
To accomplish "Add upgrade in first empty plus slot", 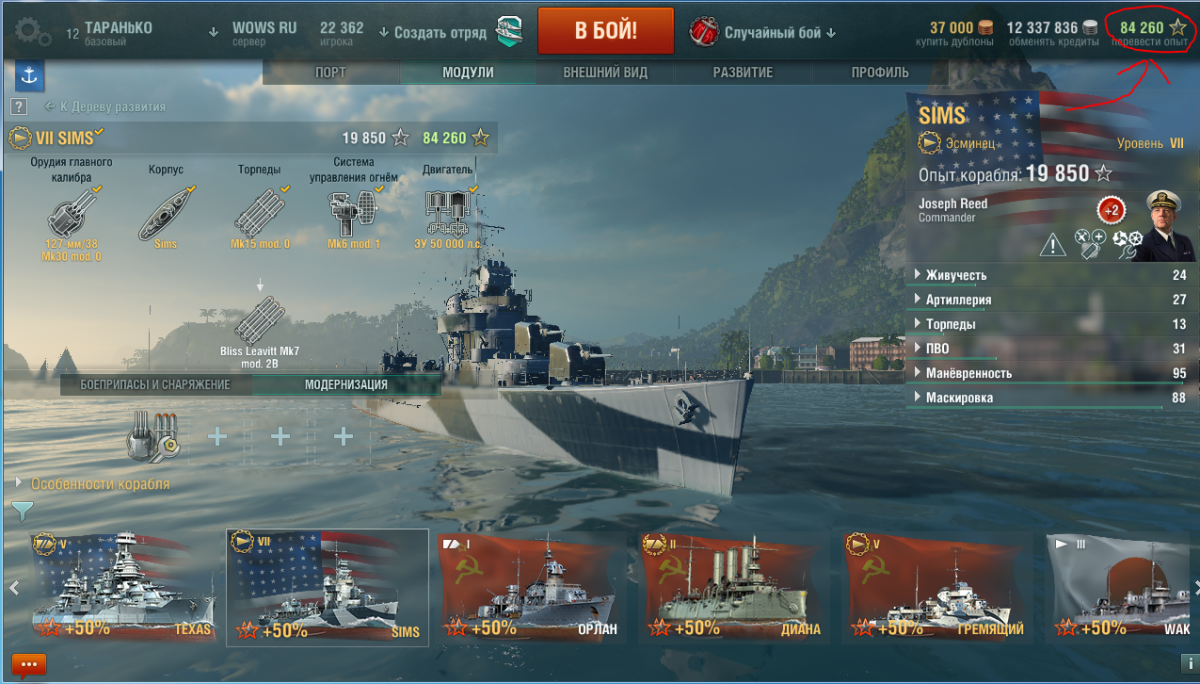I will click(x=217, y=437).
